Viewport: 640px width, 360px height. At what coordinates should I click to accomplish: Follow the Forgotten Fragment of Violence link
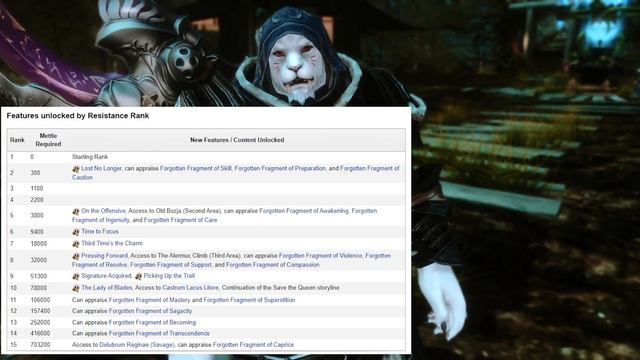[x=320, y=256]
